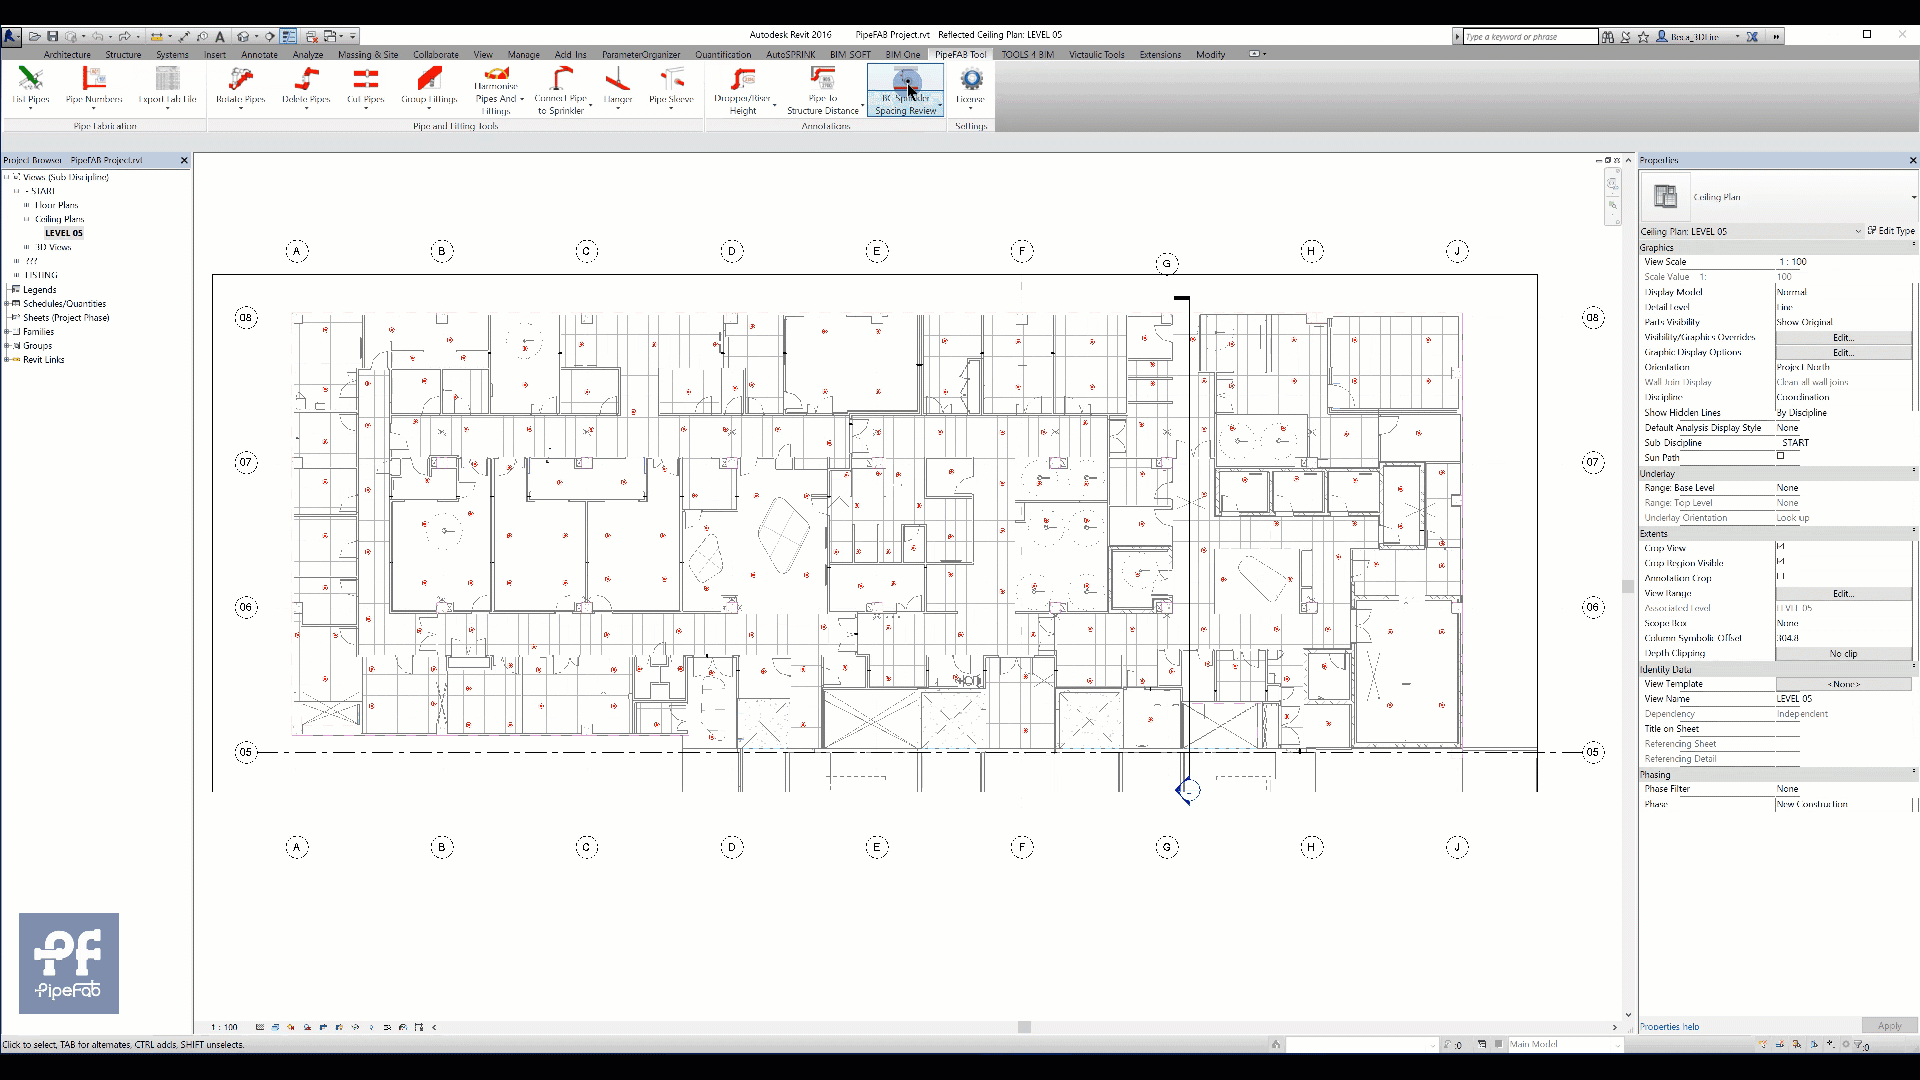Open the PipeFAR tab in ribbon
1920x1080 pixels.
pos(960,54)
